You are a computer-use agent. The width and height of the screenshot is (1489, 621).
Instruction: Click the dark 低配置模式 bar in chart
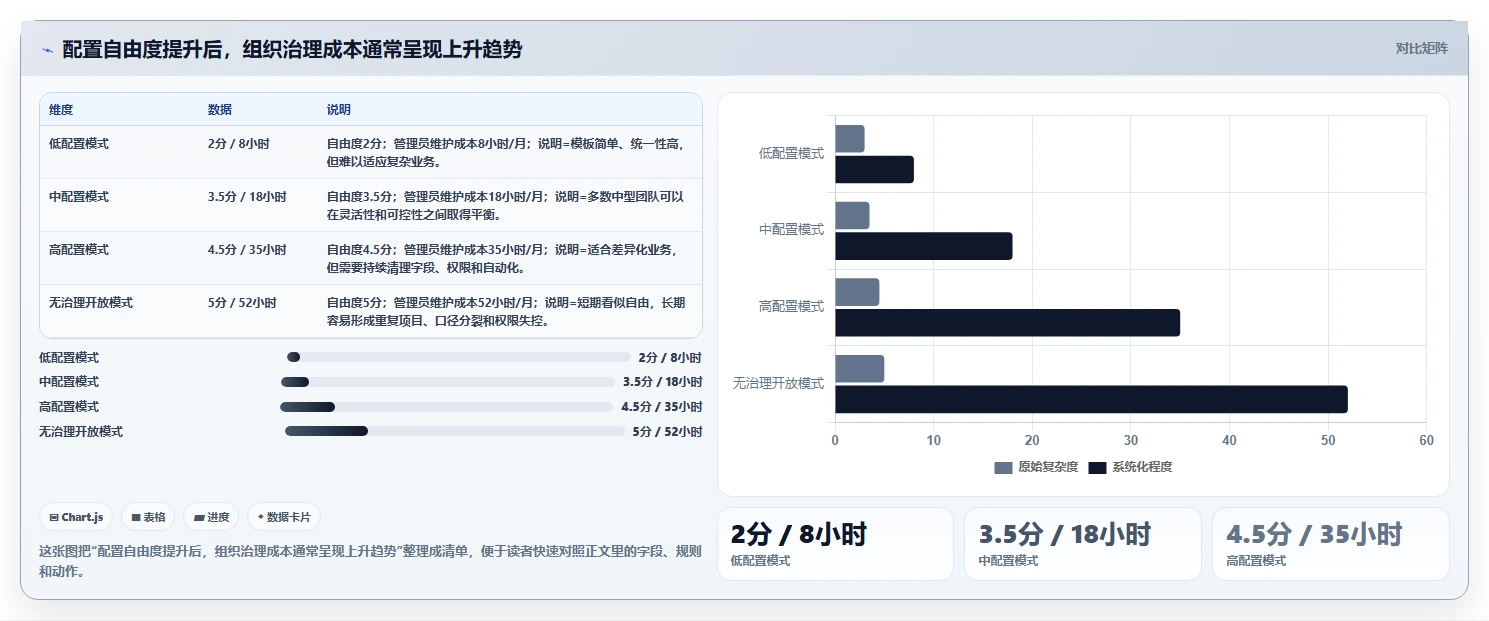[874, 169]
